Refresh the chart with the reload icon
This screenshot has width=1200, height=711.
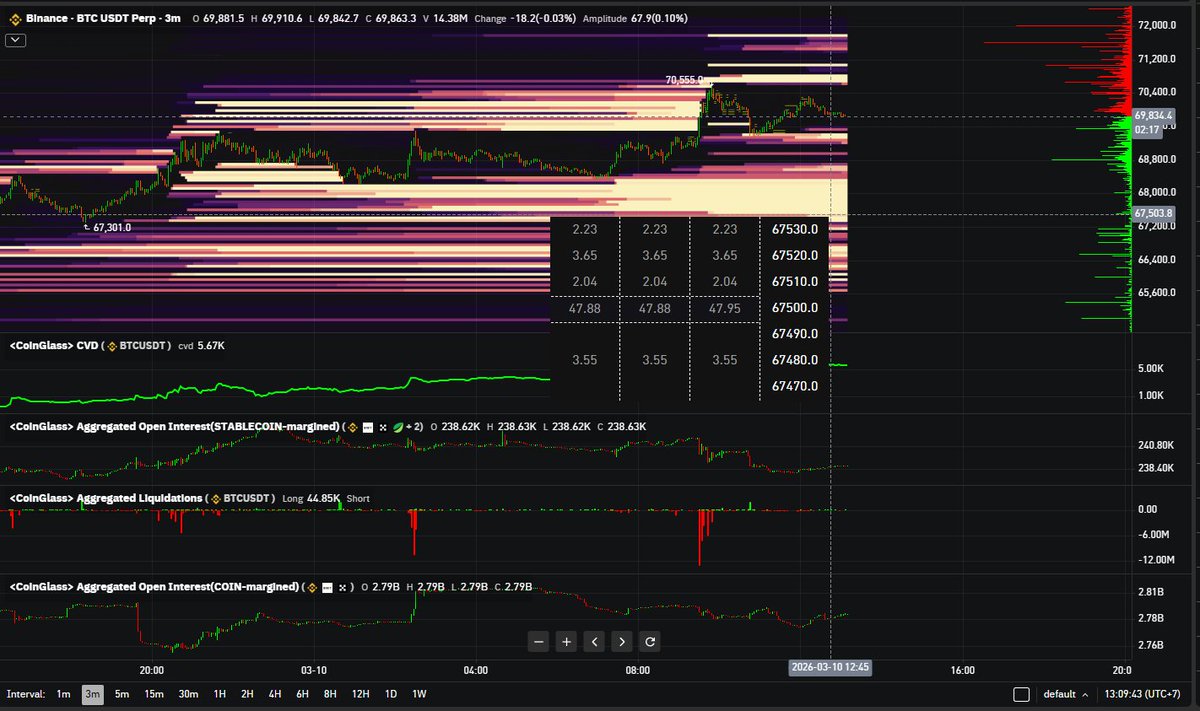[x=648, y=641]
